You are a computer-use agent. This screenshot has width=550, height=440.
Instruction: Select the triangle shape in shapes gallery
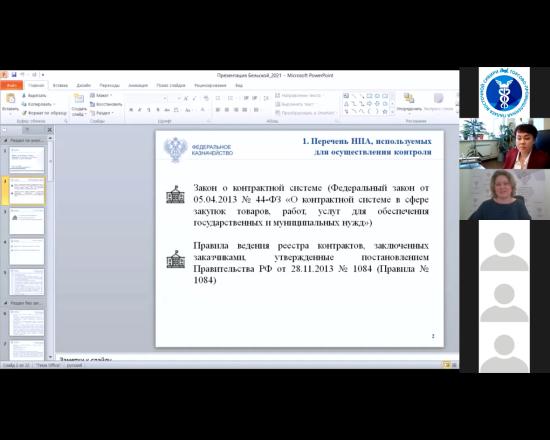(x=346, y=104)
